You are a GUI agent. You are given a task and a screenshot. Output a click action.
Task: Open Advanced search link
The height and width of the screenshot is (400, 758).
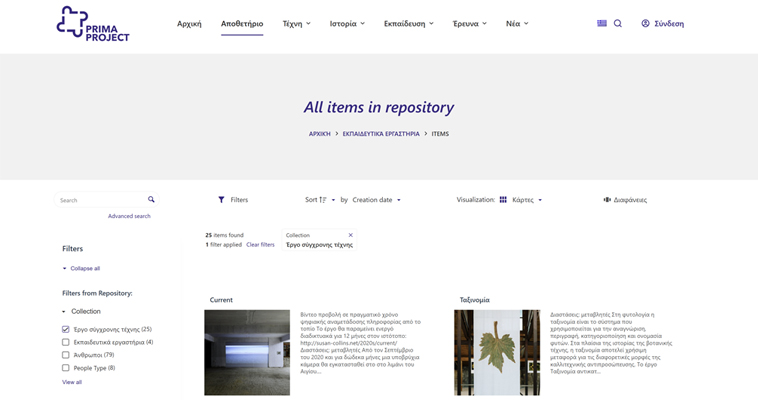tap(129, 216)
